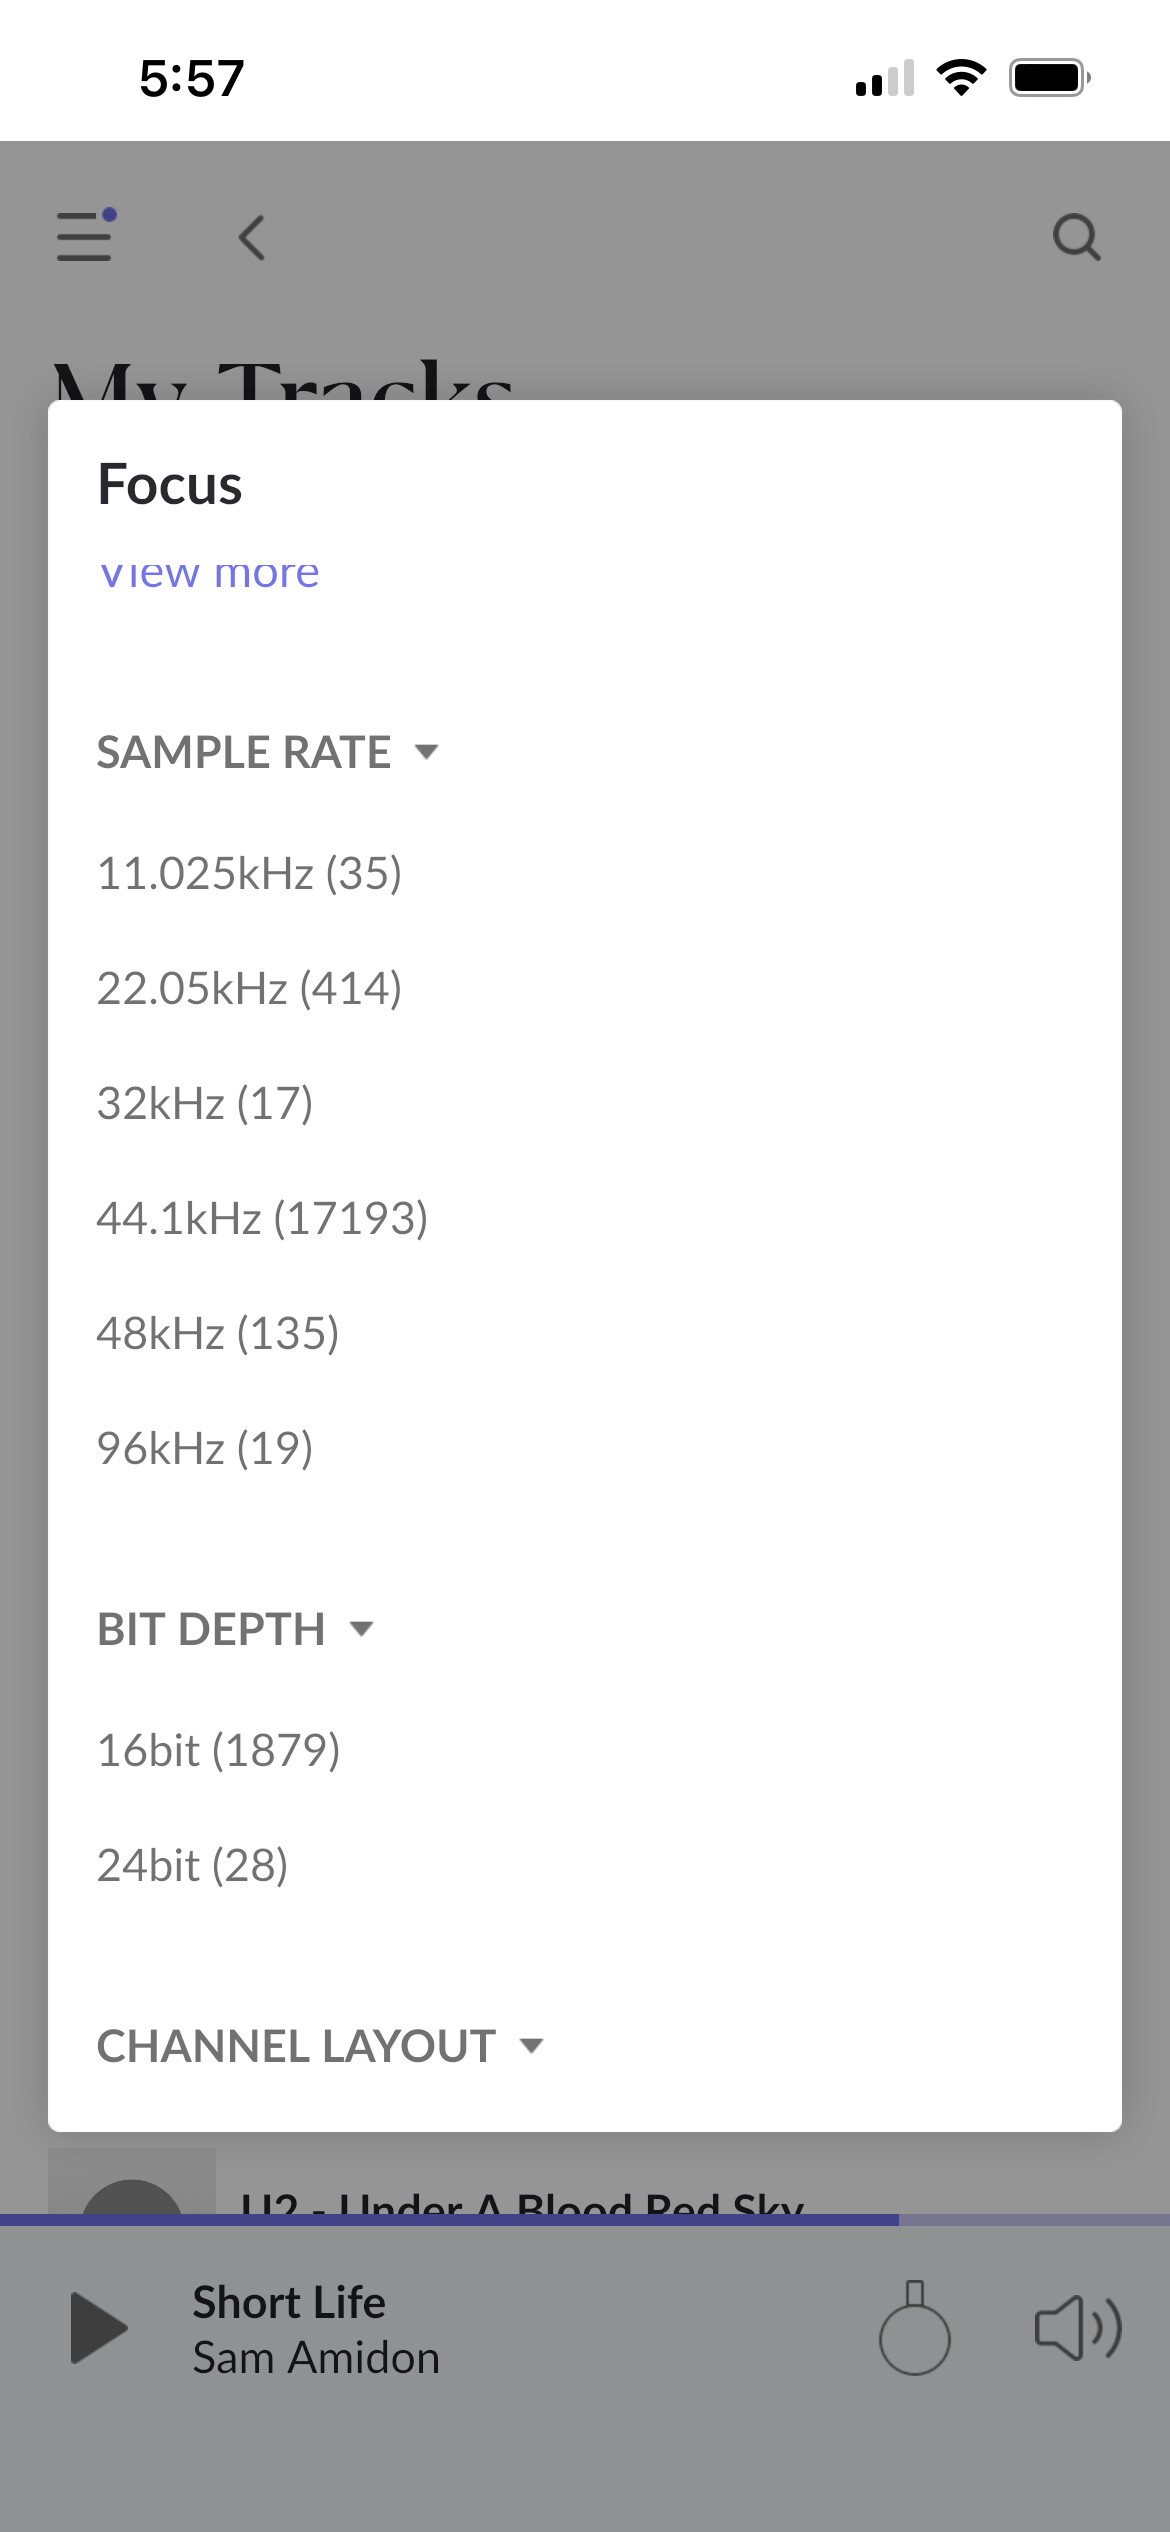Choose the 22.05kHz filter option
Image resolution: width=1170 pixels, height=2532 pixels.
click(x=249, y=988)
